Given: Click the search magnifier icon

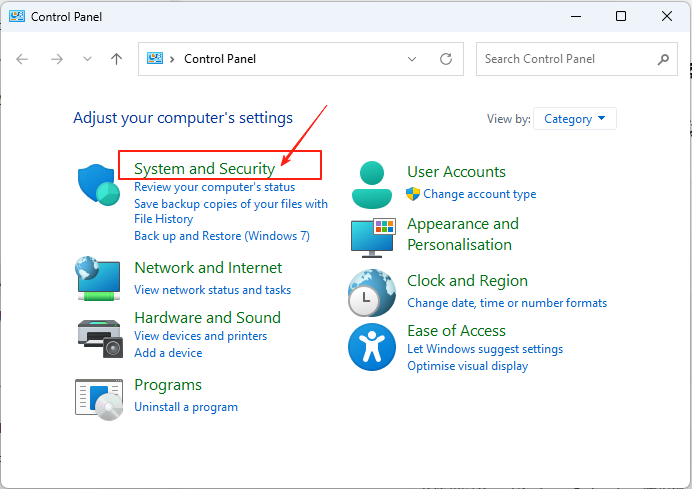Looking at the screenshot, I should coord(663,59).
